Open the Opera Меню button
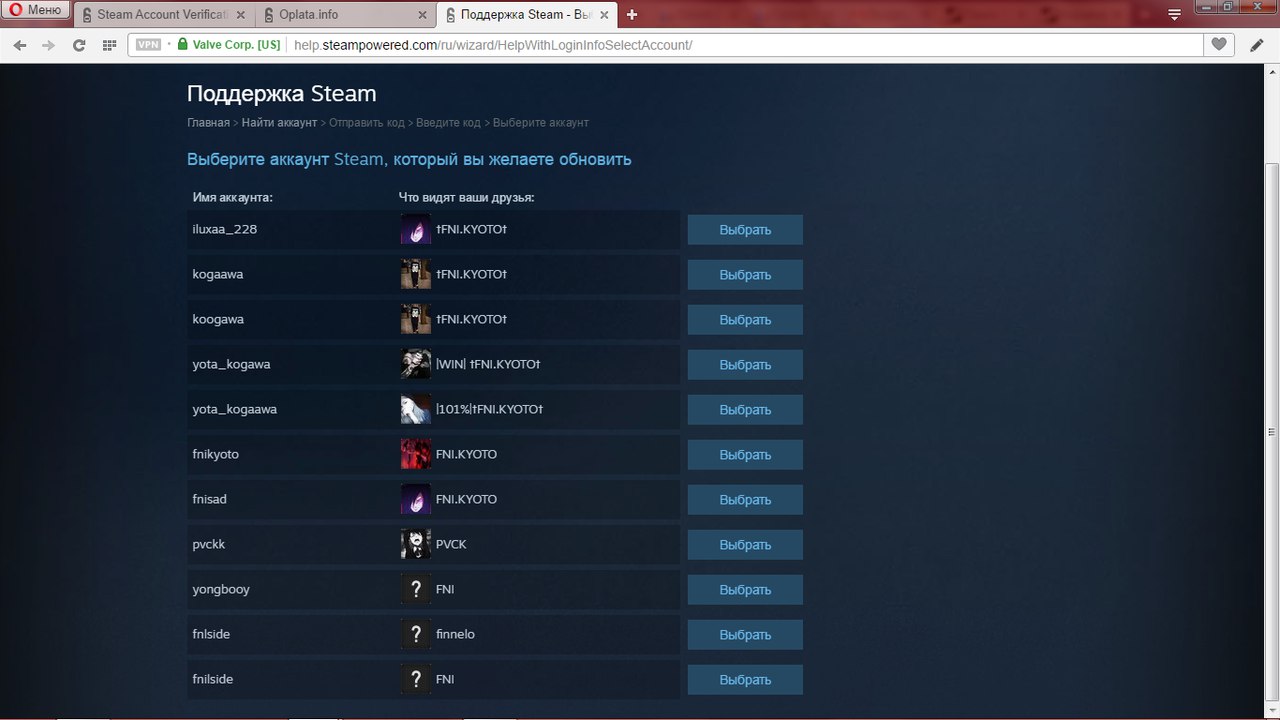1280x720 pixels. coord(36,11)
